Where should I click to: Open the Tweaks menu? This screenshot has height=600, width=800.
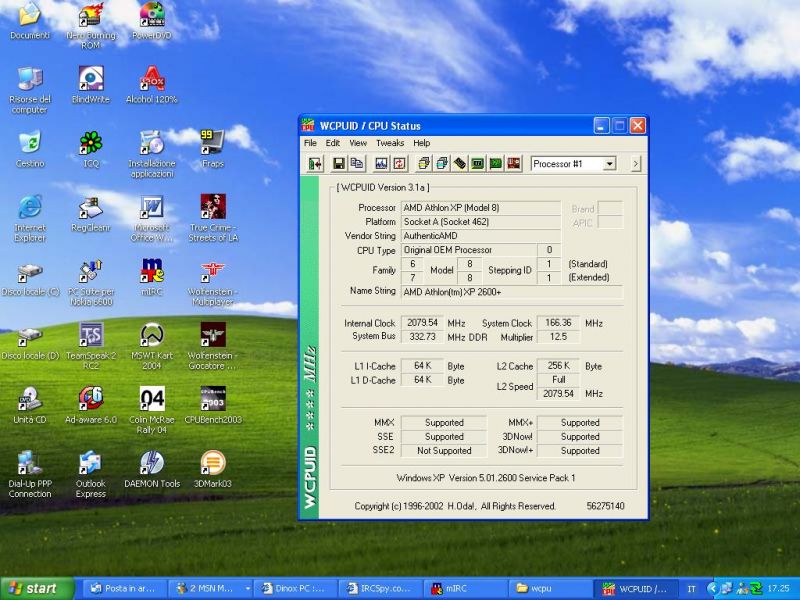(x=390, y=143)
